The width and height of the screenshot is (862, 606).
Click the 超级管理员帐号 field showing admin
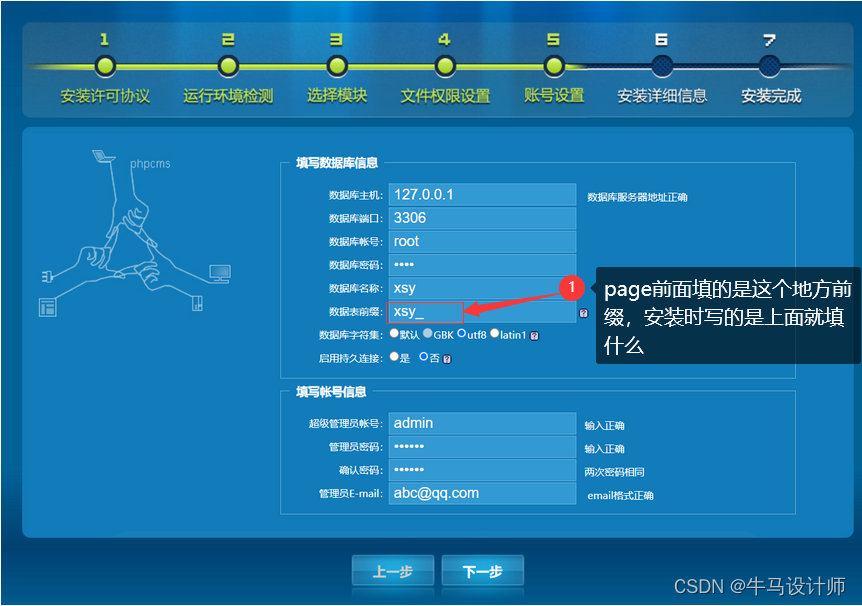[x=482, y=423]
